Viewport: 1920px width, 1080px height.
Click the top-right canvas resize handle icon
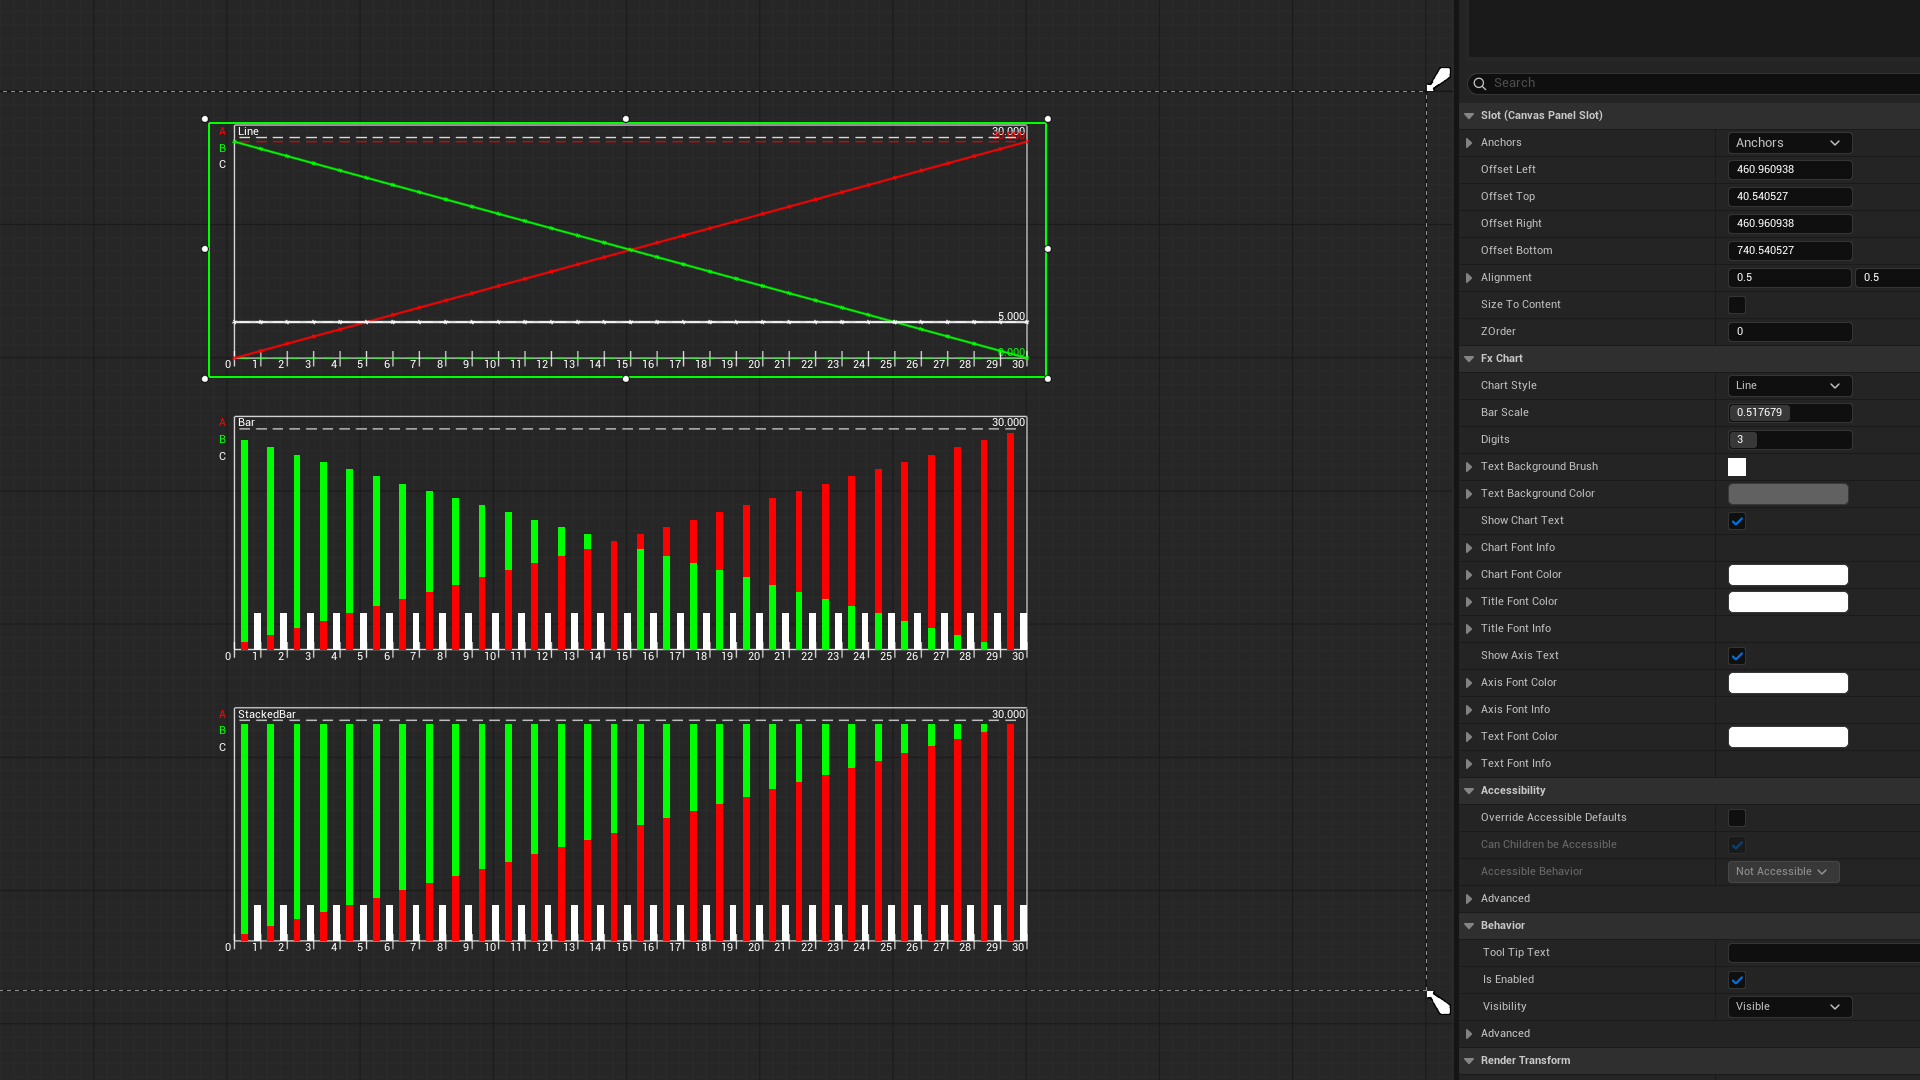[x=1438, y=80]
